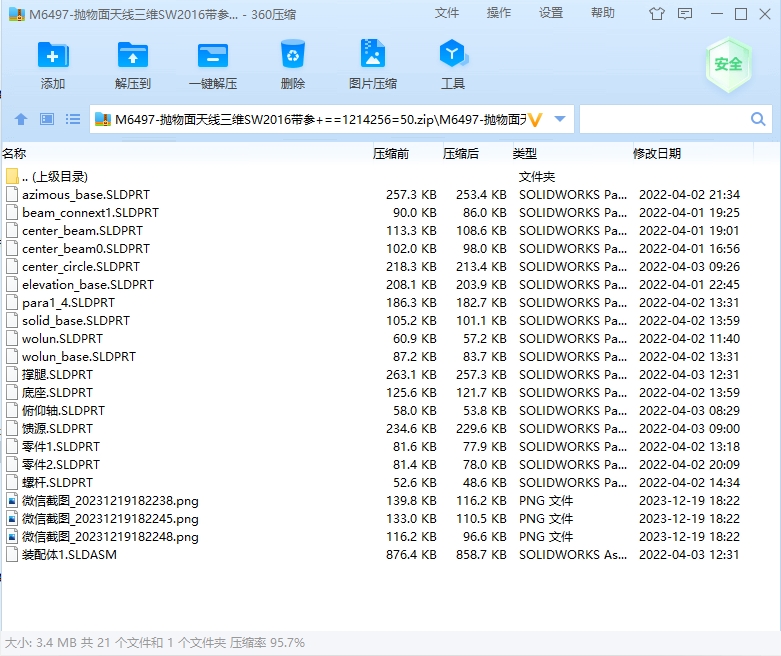Viewport: 781px width, 656px height.
Task: Select file 馈源.SLDPRT
Action: click(x=57, y=428)
